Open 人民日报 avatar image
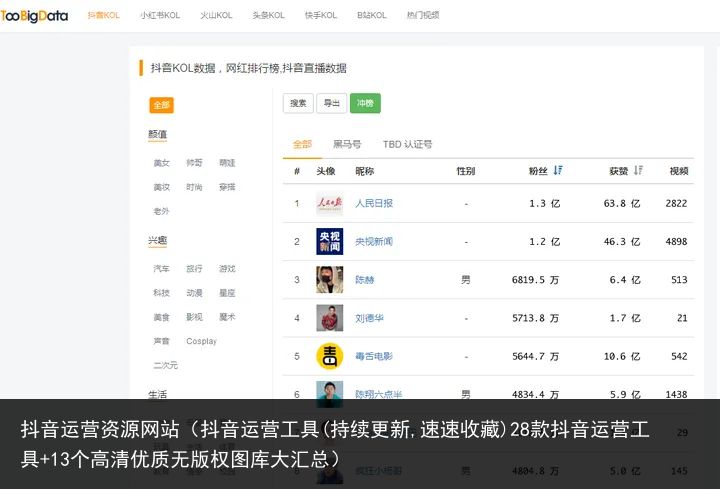This screenshot has width=720, height=489. 330,203
